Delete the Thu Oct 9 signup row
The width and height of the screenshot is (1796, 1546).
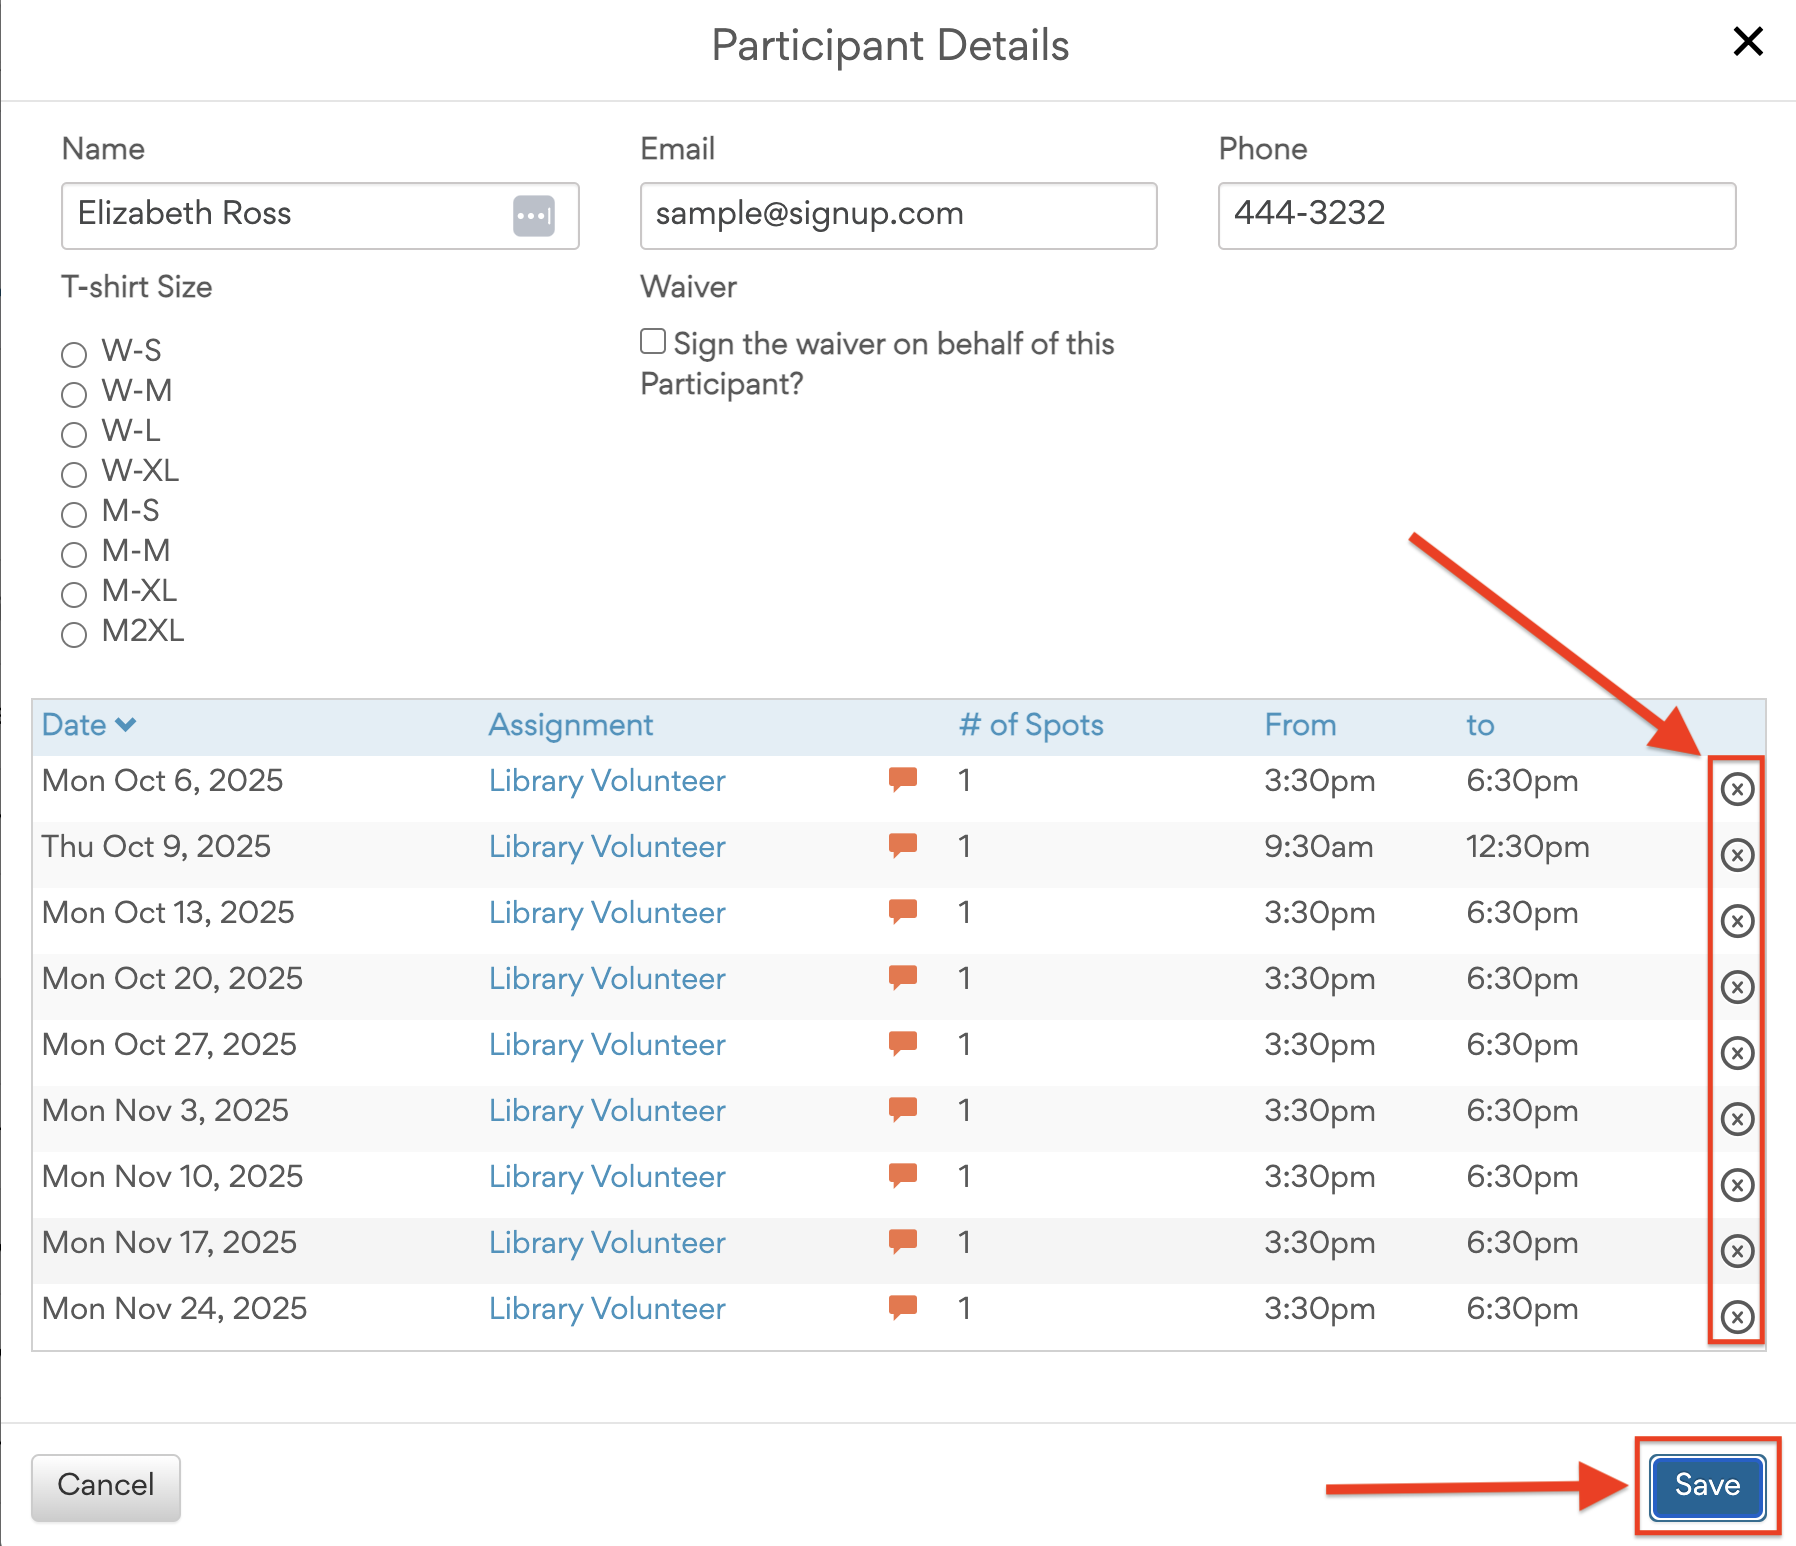[1737, 855]
